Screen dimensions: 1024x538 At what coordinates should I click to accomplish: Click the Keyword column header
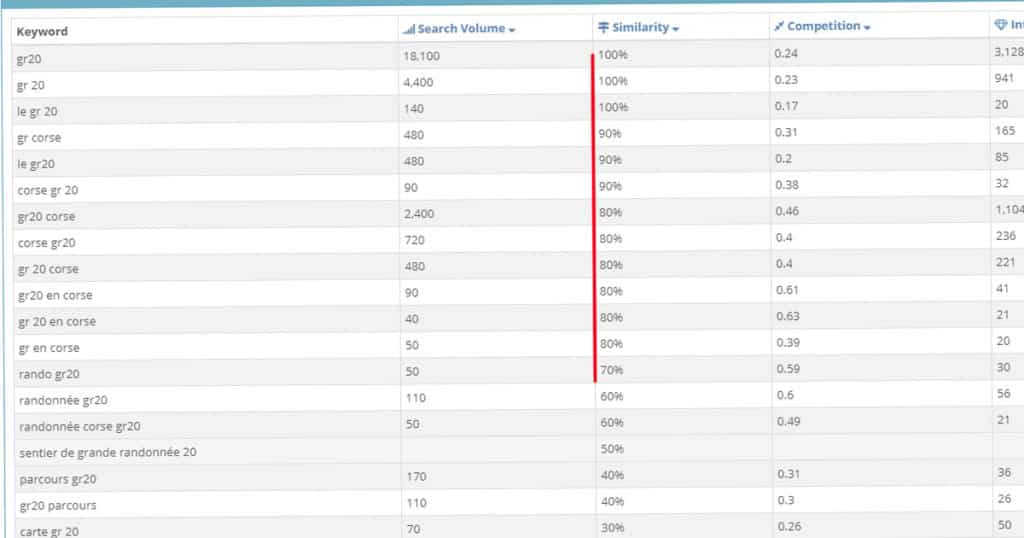[x=42, y=31]
